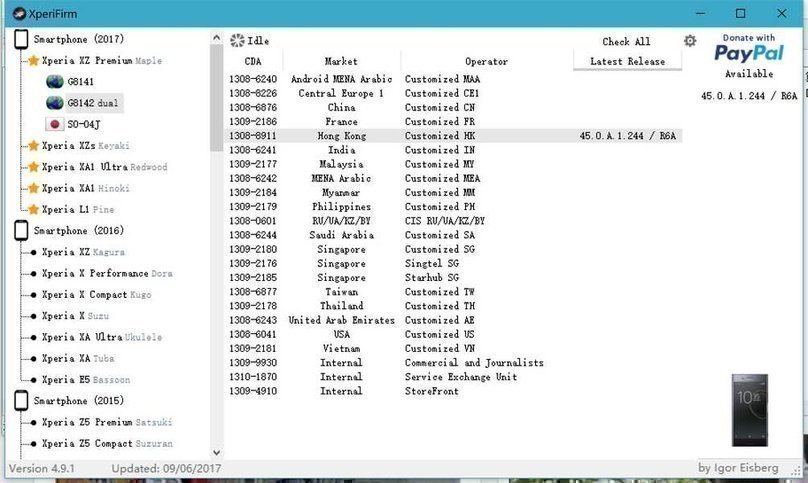Image resolution: width=808 pixels, height=483 pixels.
Task: Click the Latest Release column header
Action: [x=627, y=61]
